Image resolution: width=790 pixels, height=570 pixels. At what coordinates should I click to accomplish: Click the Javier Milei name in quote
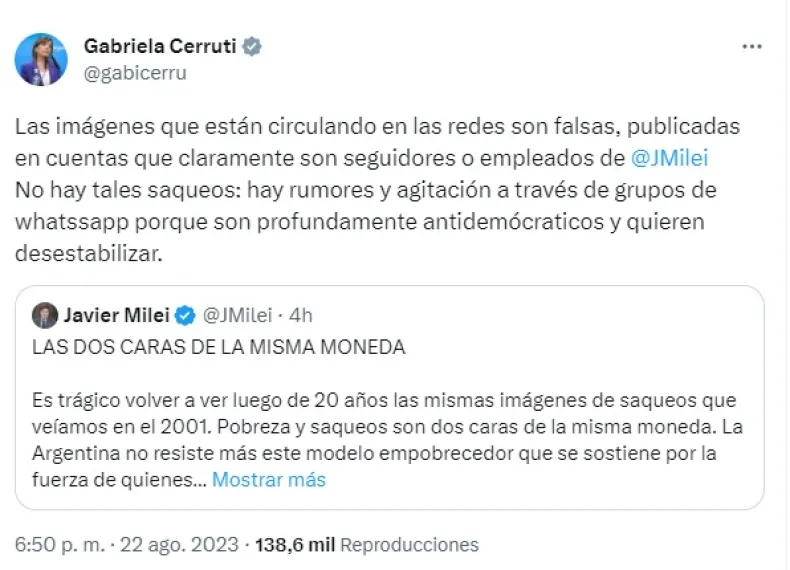tap(117, 316)
